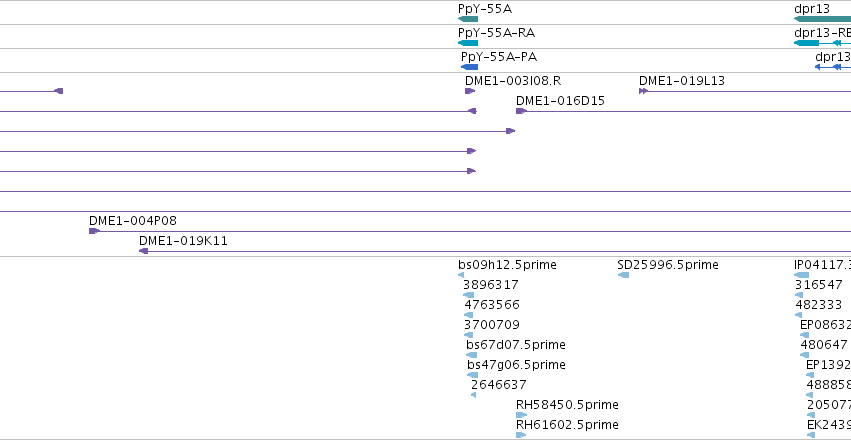This screenshot has width=851, height=440.
Task: Select the light blue RH61602.5prime glyph
Action: [x=522, y=435]
